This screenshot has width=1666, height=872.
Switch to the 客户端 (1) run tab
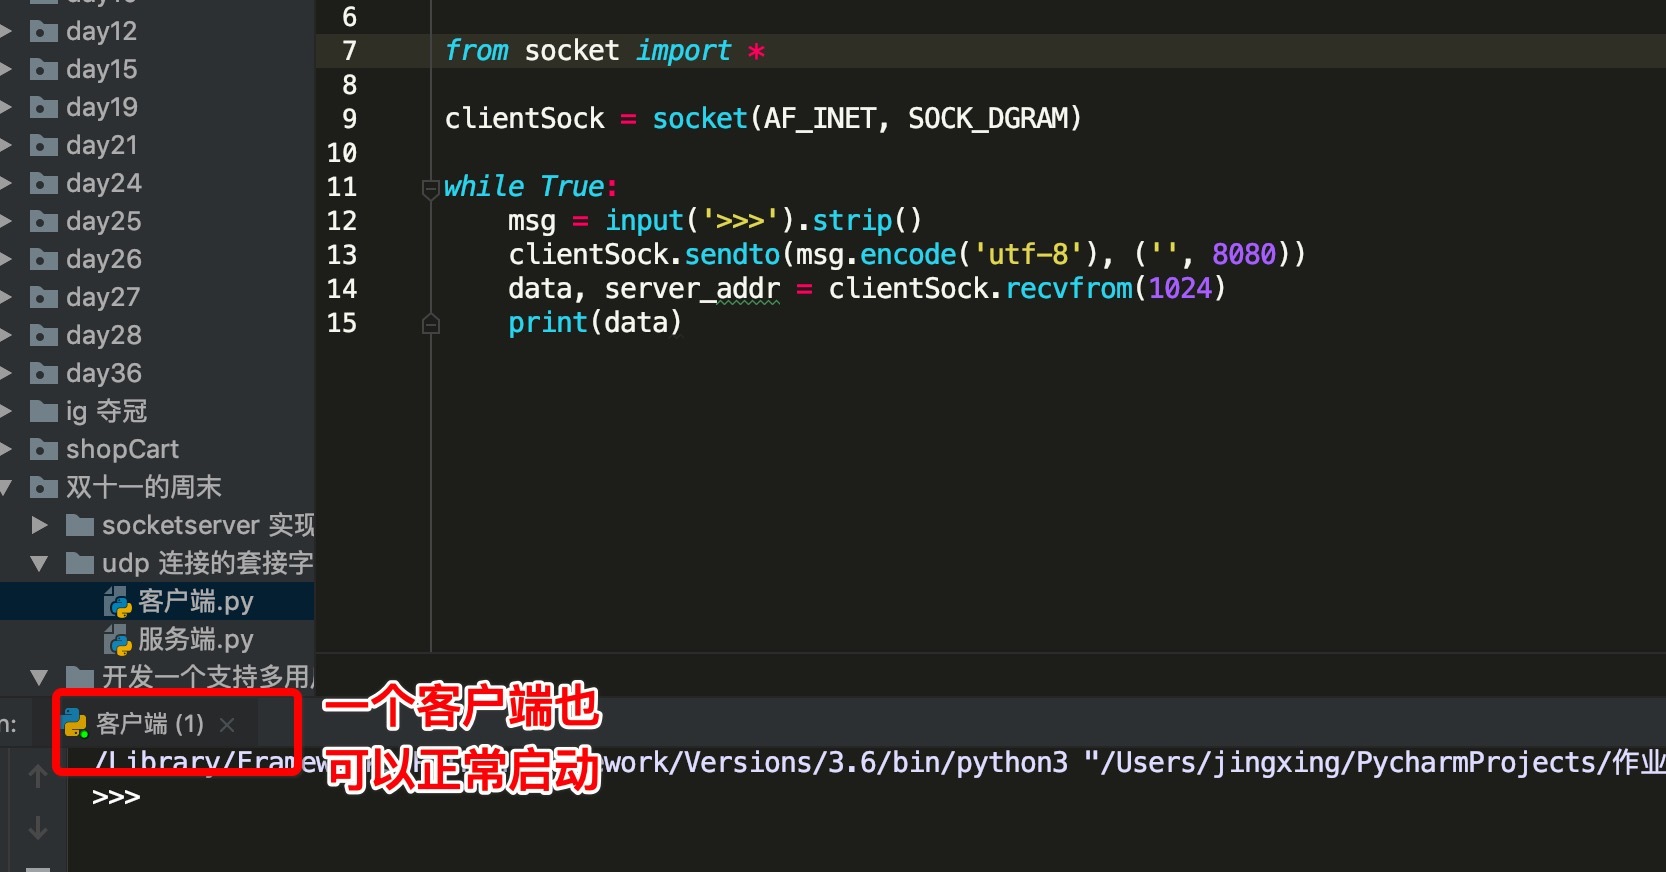tap(149, 723)
